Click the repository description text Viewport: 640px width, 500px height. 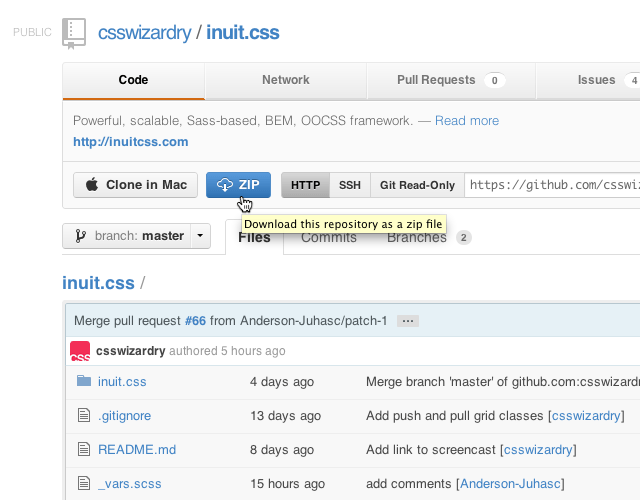pos(243,121)
